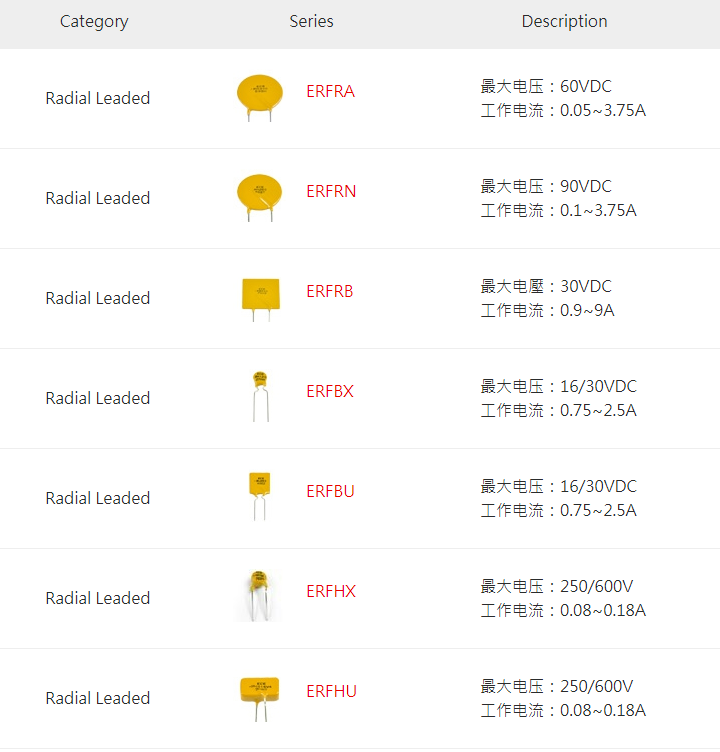Open the ERFBX series link

point(330,391)
